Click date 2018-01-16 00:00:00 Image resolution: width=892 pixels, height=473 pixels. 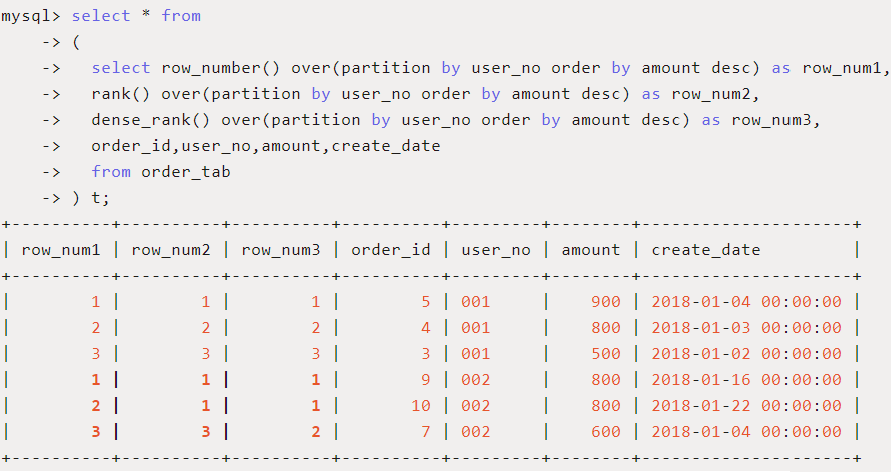tap(746, 380)
